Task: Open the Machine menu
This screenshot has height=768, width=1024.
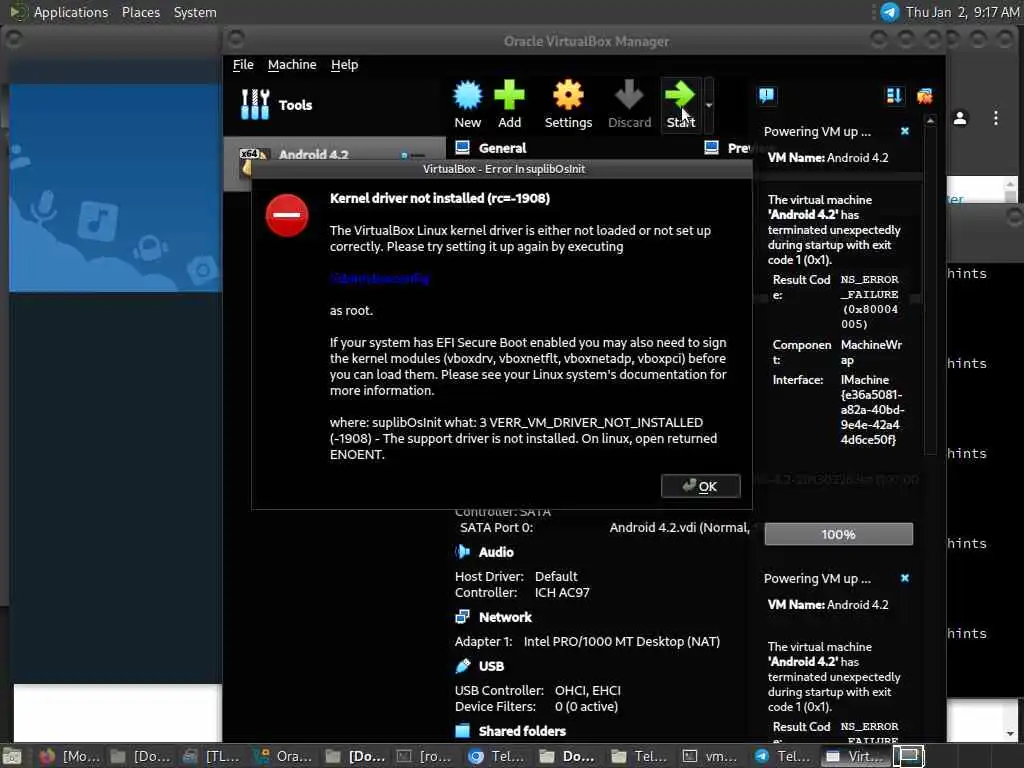Action: tap(292, 65)
